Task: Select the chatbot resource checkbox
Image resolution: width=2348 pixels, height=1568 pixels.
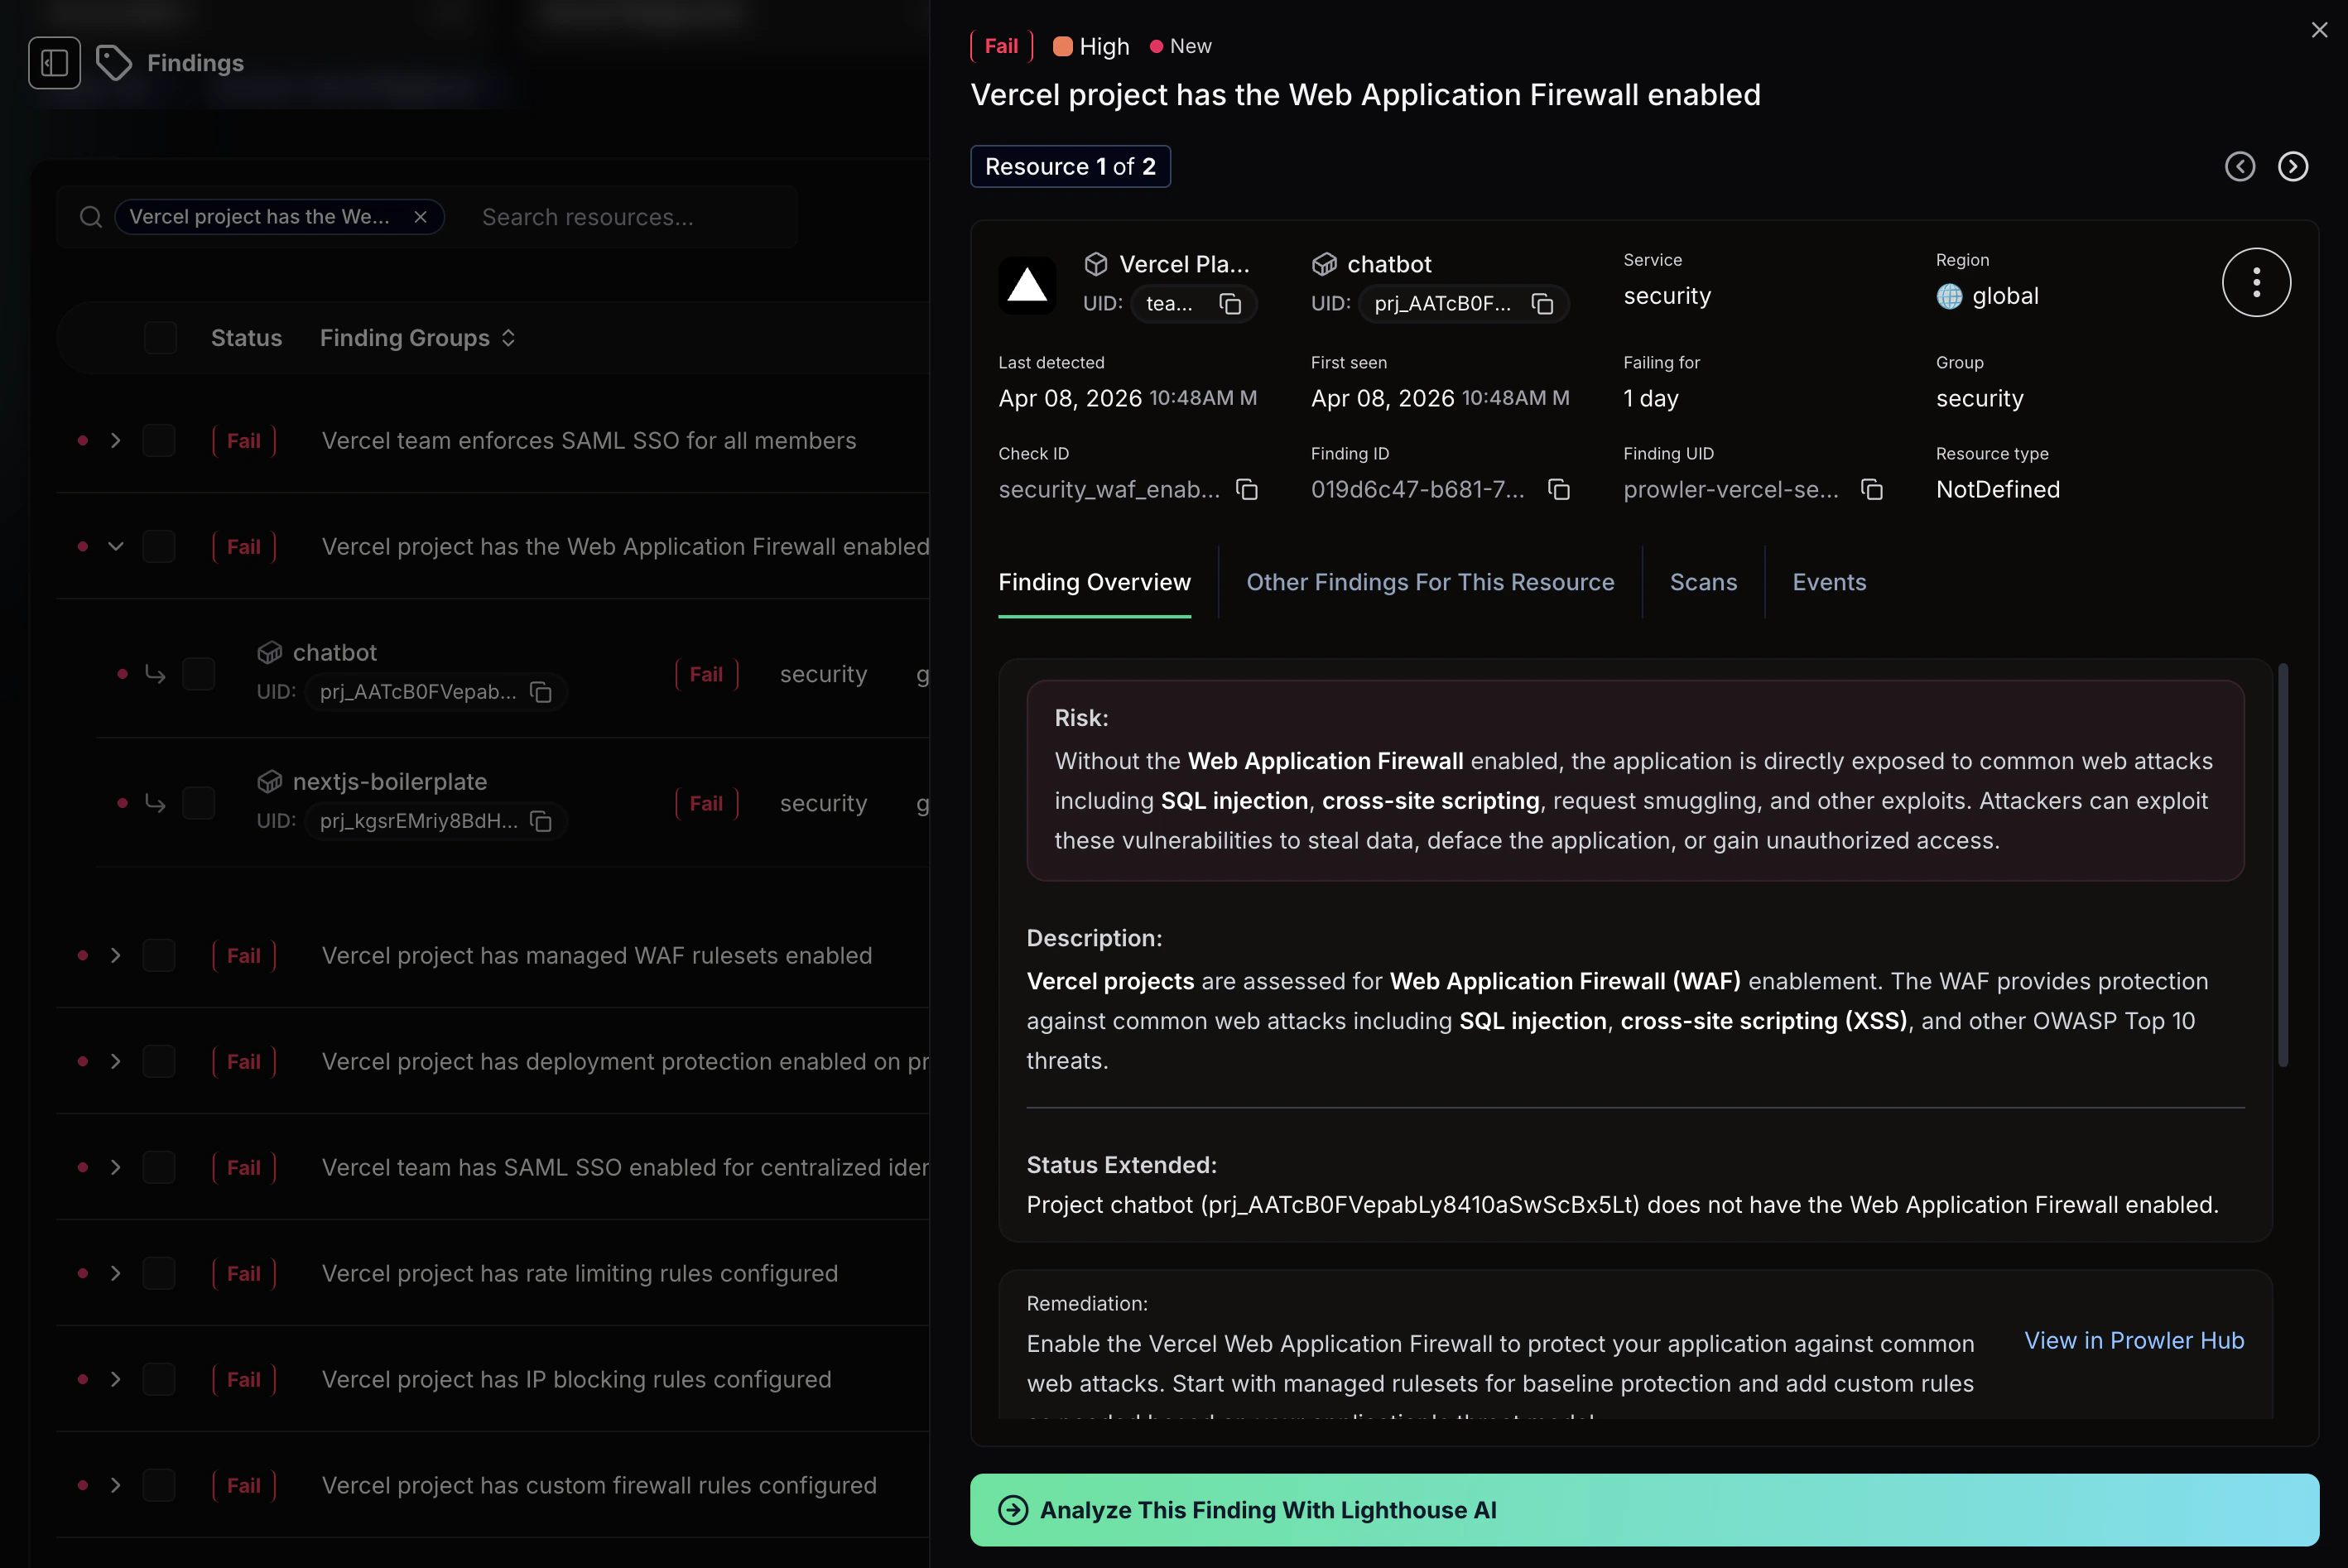Action: tap(199, 674)
